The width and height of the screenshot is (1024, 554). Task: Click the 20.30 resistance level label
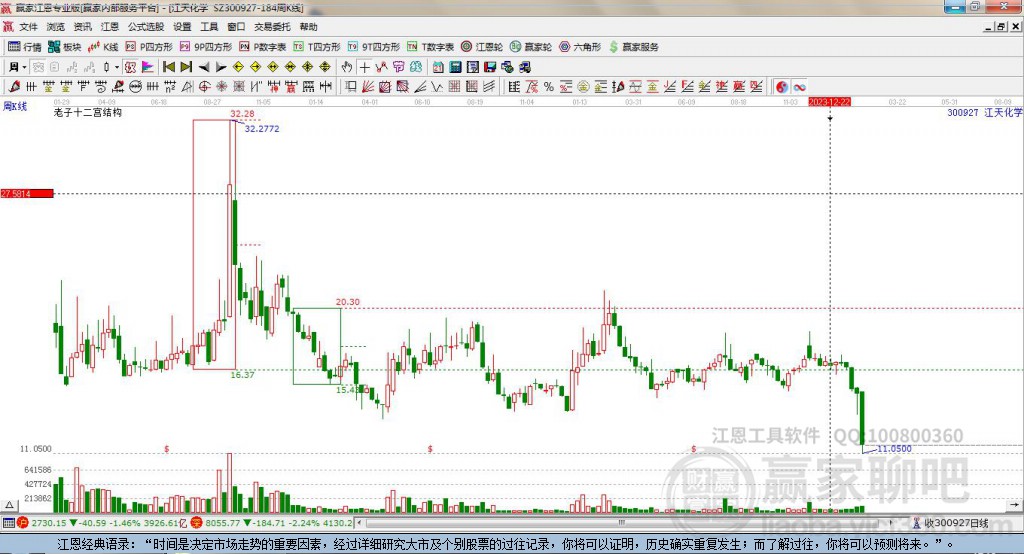tap(347, 302)
